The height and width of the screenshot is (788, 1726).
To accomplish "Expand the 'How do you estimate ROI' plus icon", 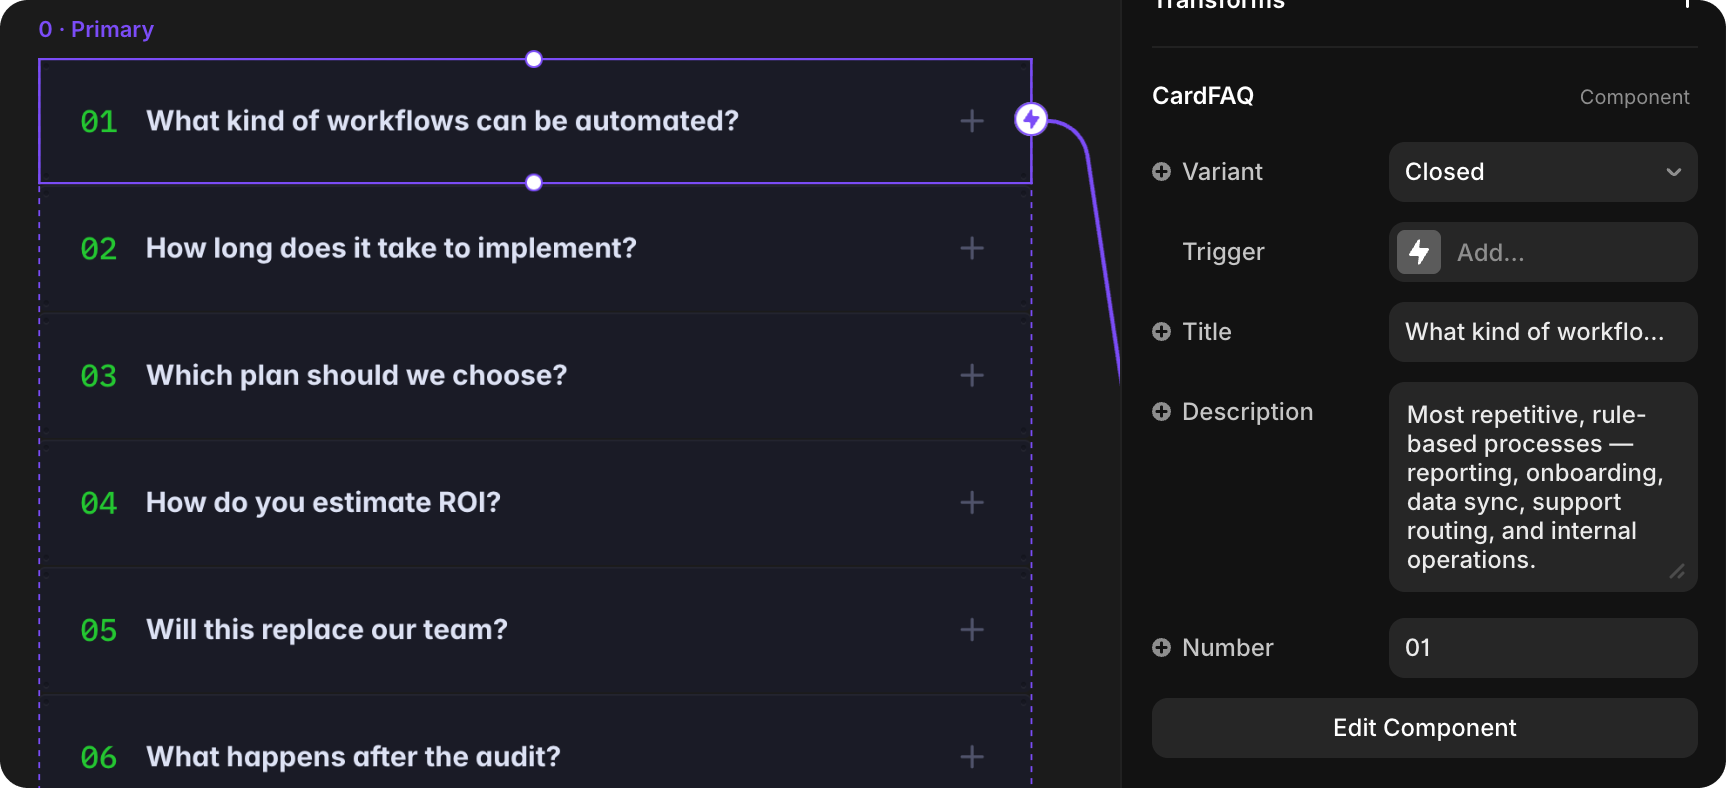I will click(972, 502).
